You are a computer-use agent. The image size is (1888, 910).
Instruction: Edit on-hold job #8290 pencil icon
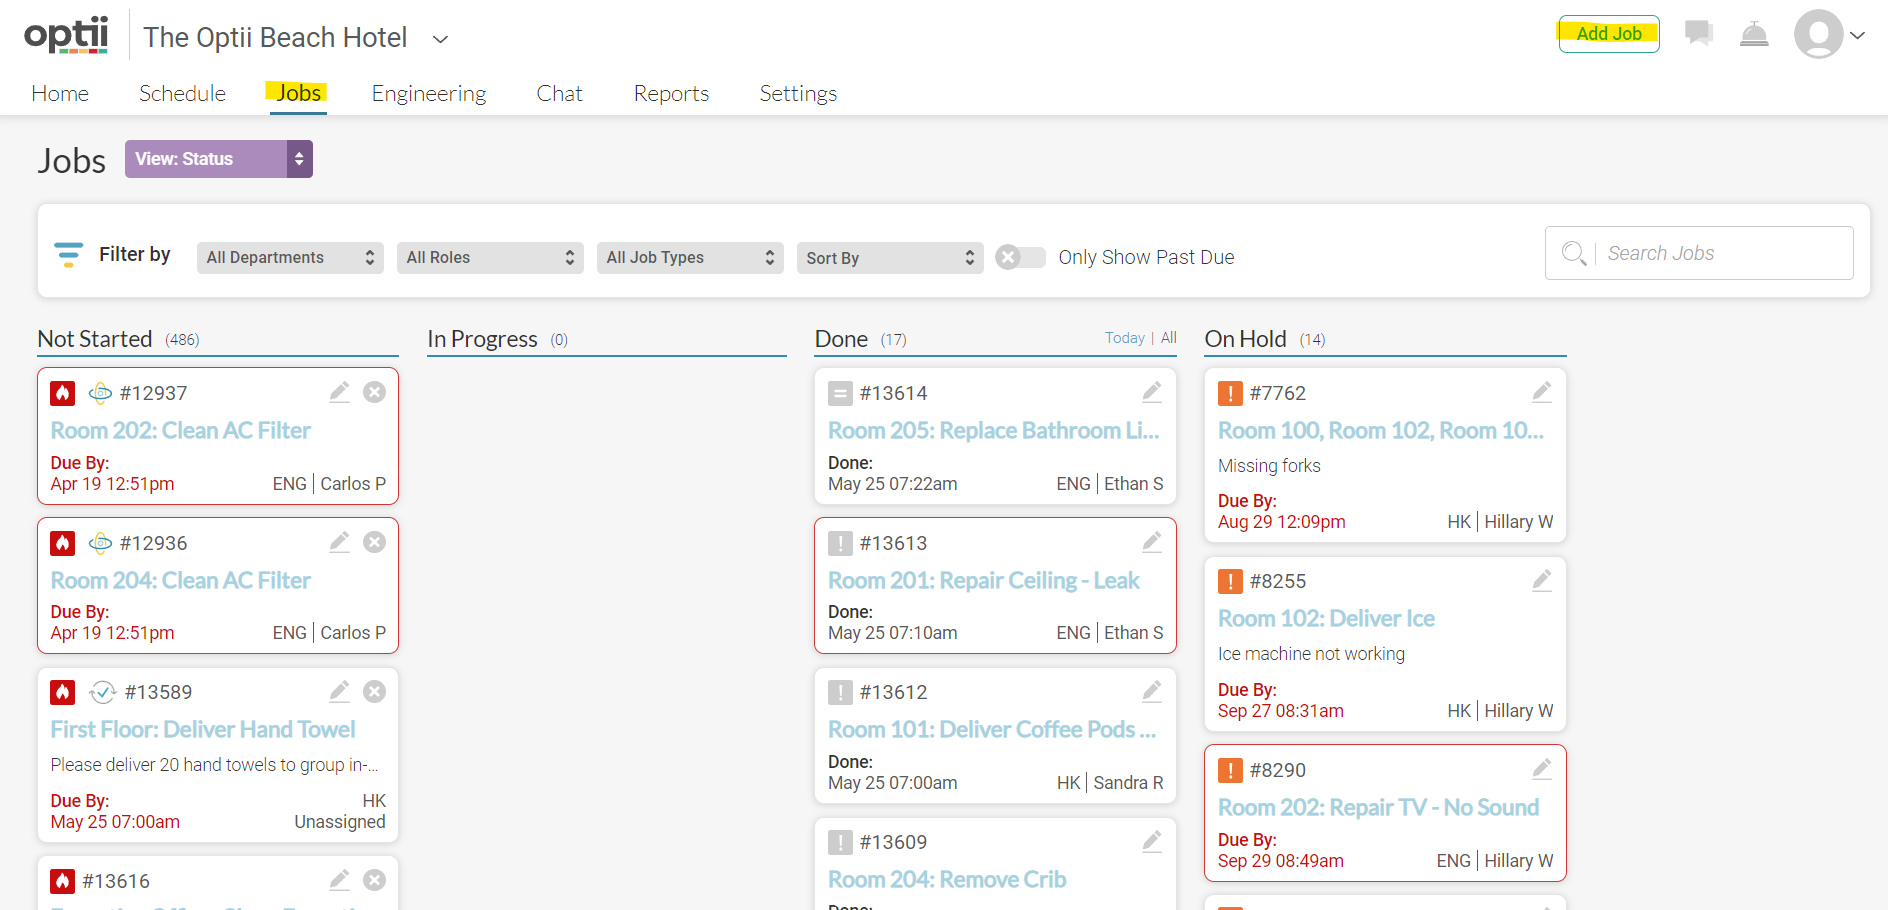[1542, 769]
